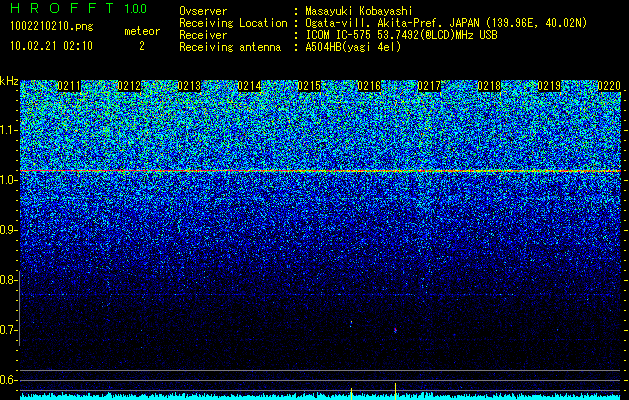This screenshot has height=400, width=629.
Task: Click the A504HB yagi antenna text
Action: pos(353,47)
